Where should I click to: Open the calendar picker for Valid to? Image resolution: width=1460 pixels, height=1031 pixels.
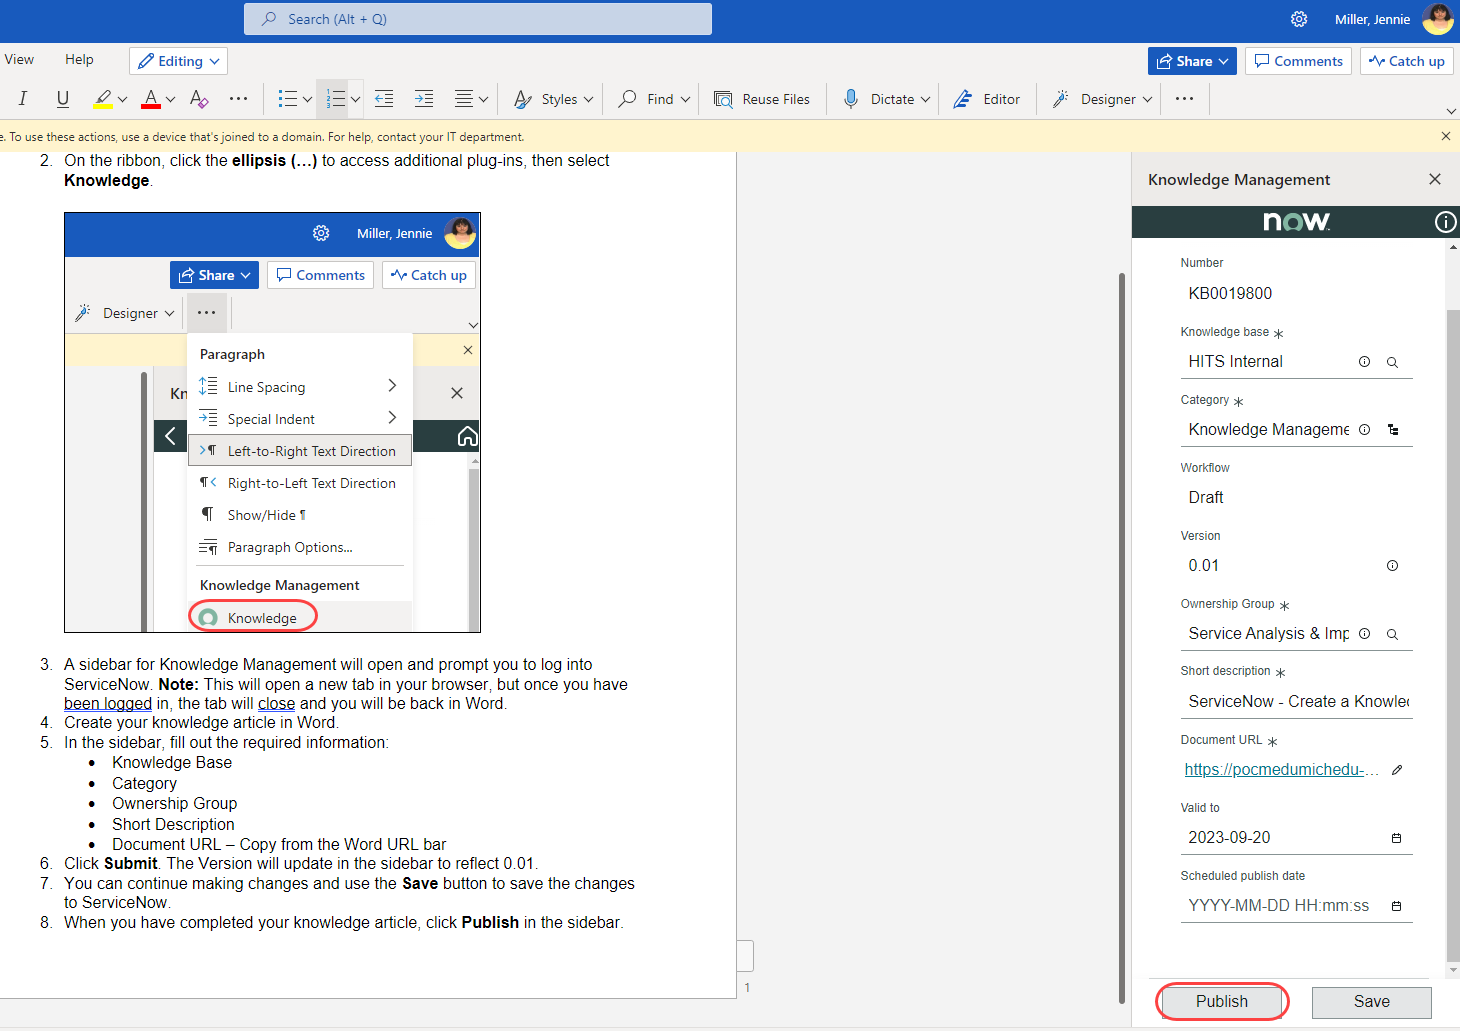[1396, 838]
